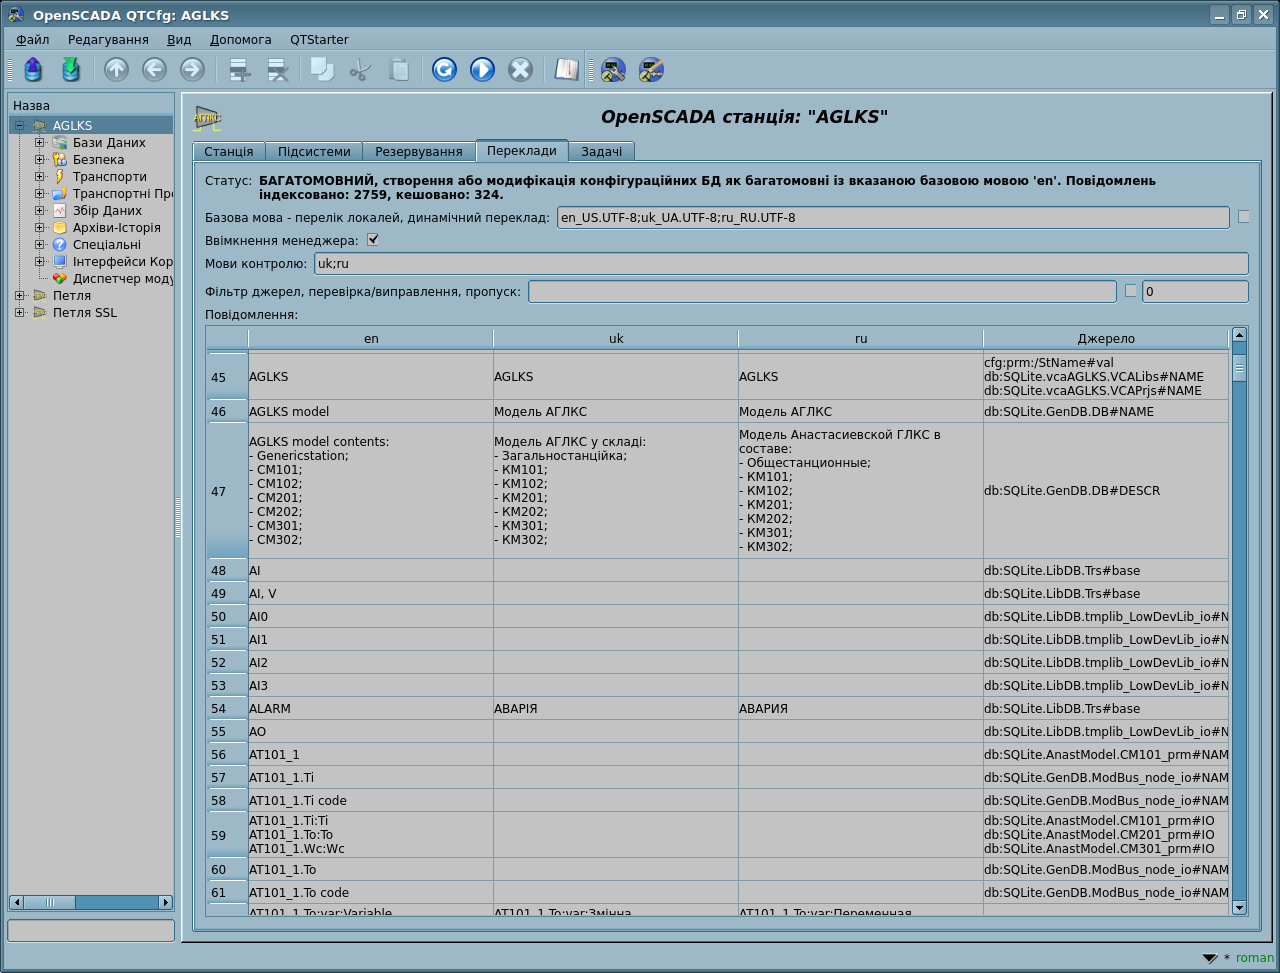Click the tree horizontal scrollbar right arrow
The image size is (1280, 973).
point(166,902)
